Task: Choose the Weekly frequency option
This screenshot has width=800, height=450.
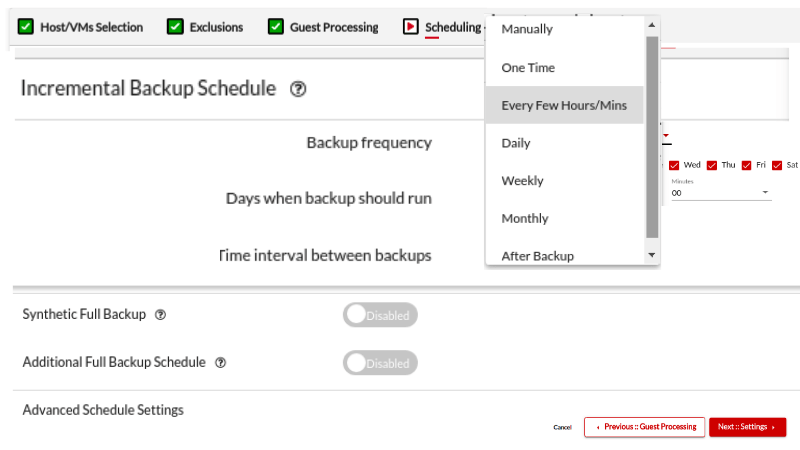Action: [x=522, y=181]
